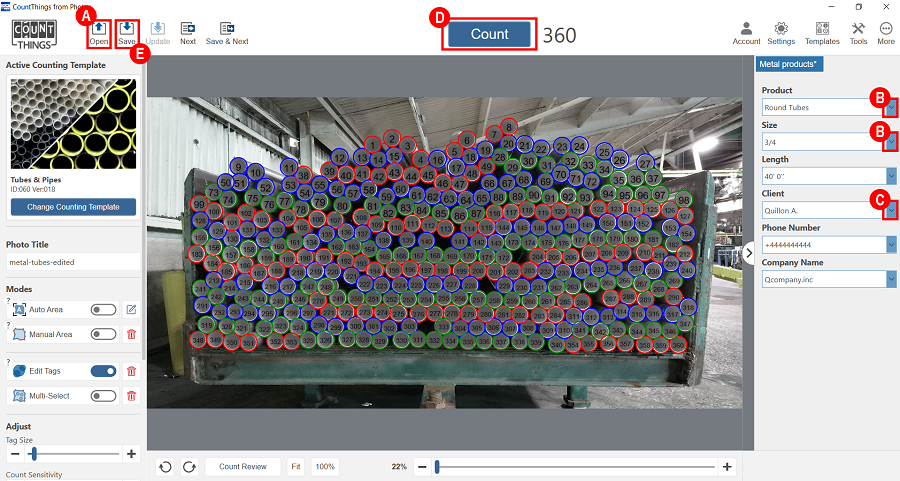Open the Account icon

[746, 29]
